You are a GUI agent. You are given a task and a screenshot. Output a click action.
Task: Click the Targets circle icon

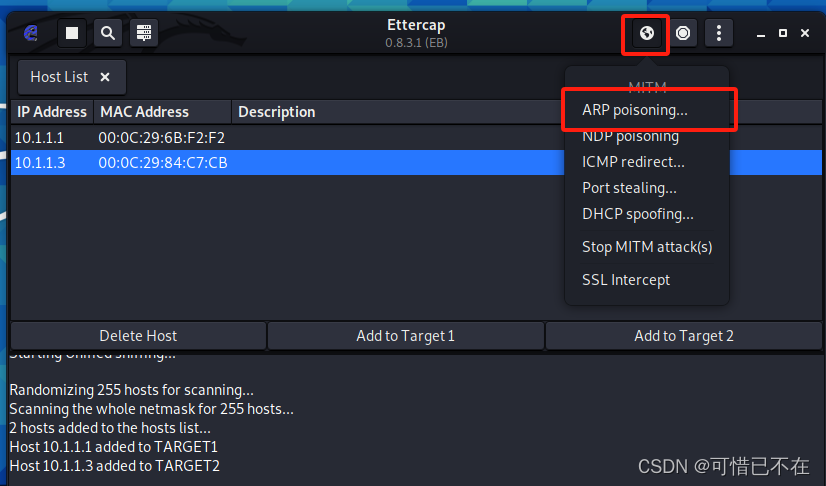(683, 33)
